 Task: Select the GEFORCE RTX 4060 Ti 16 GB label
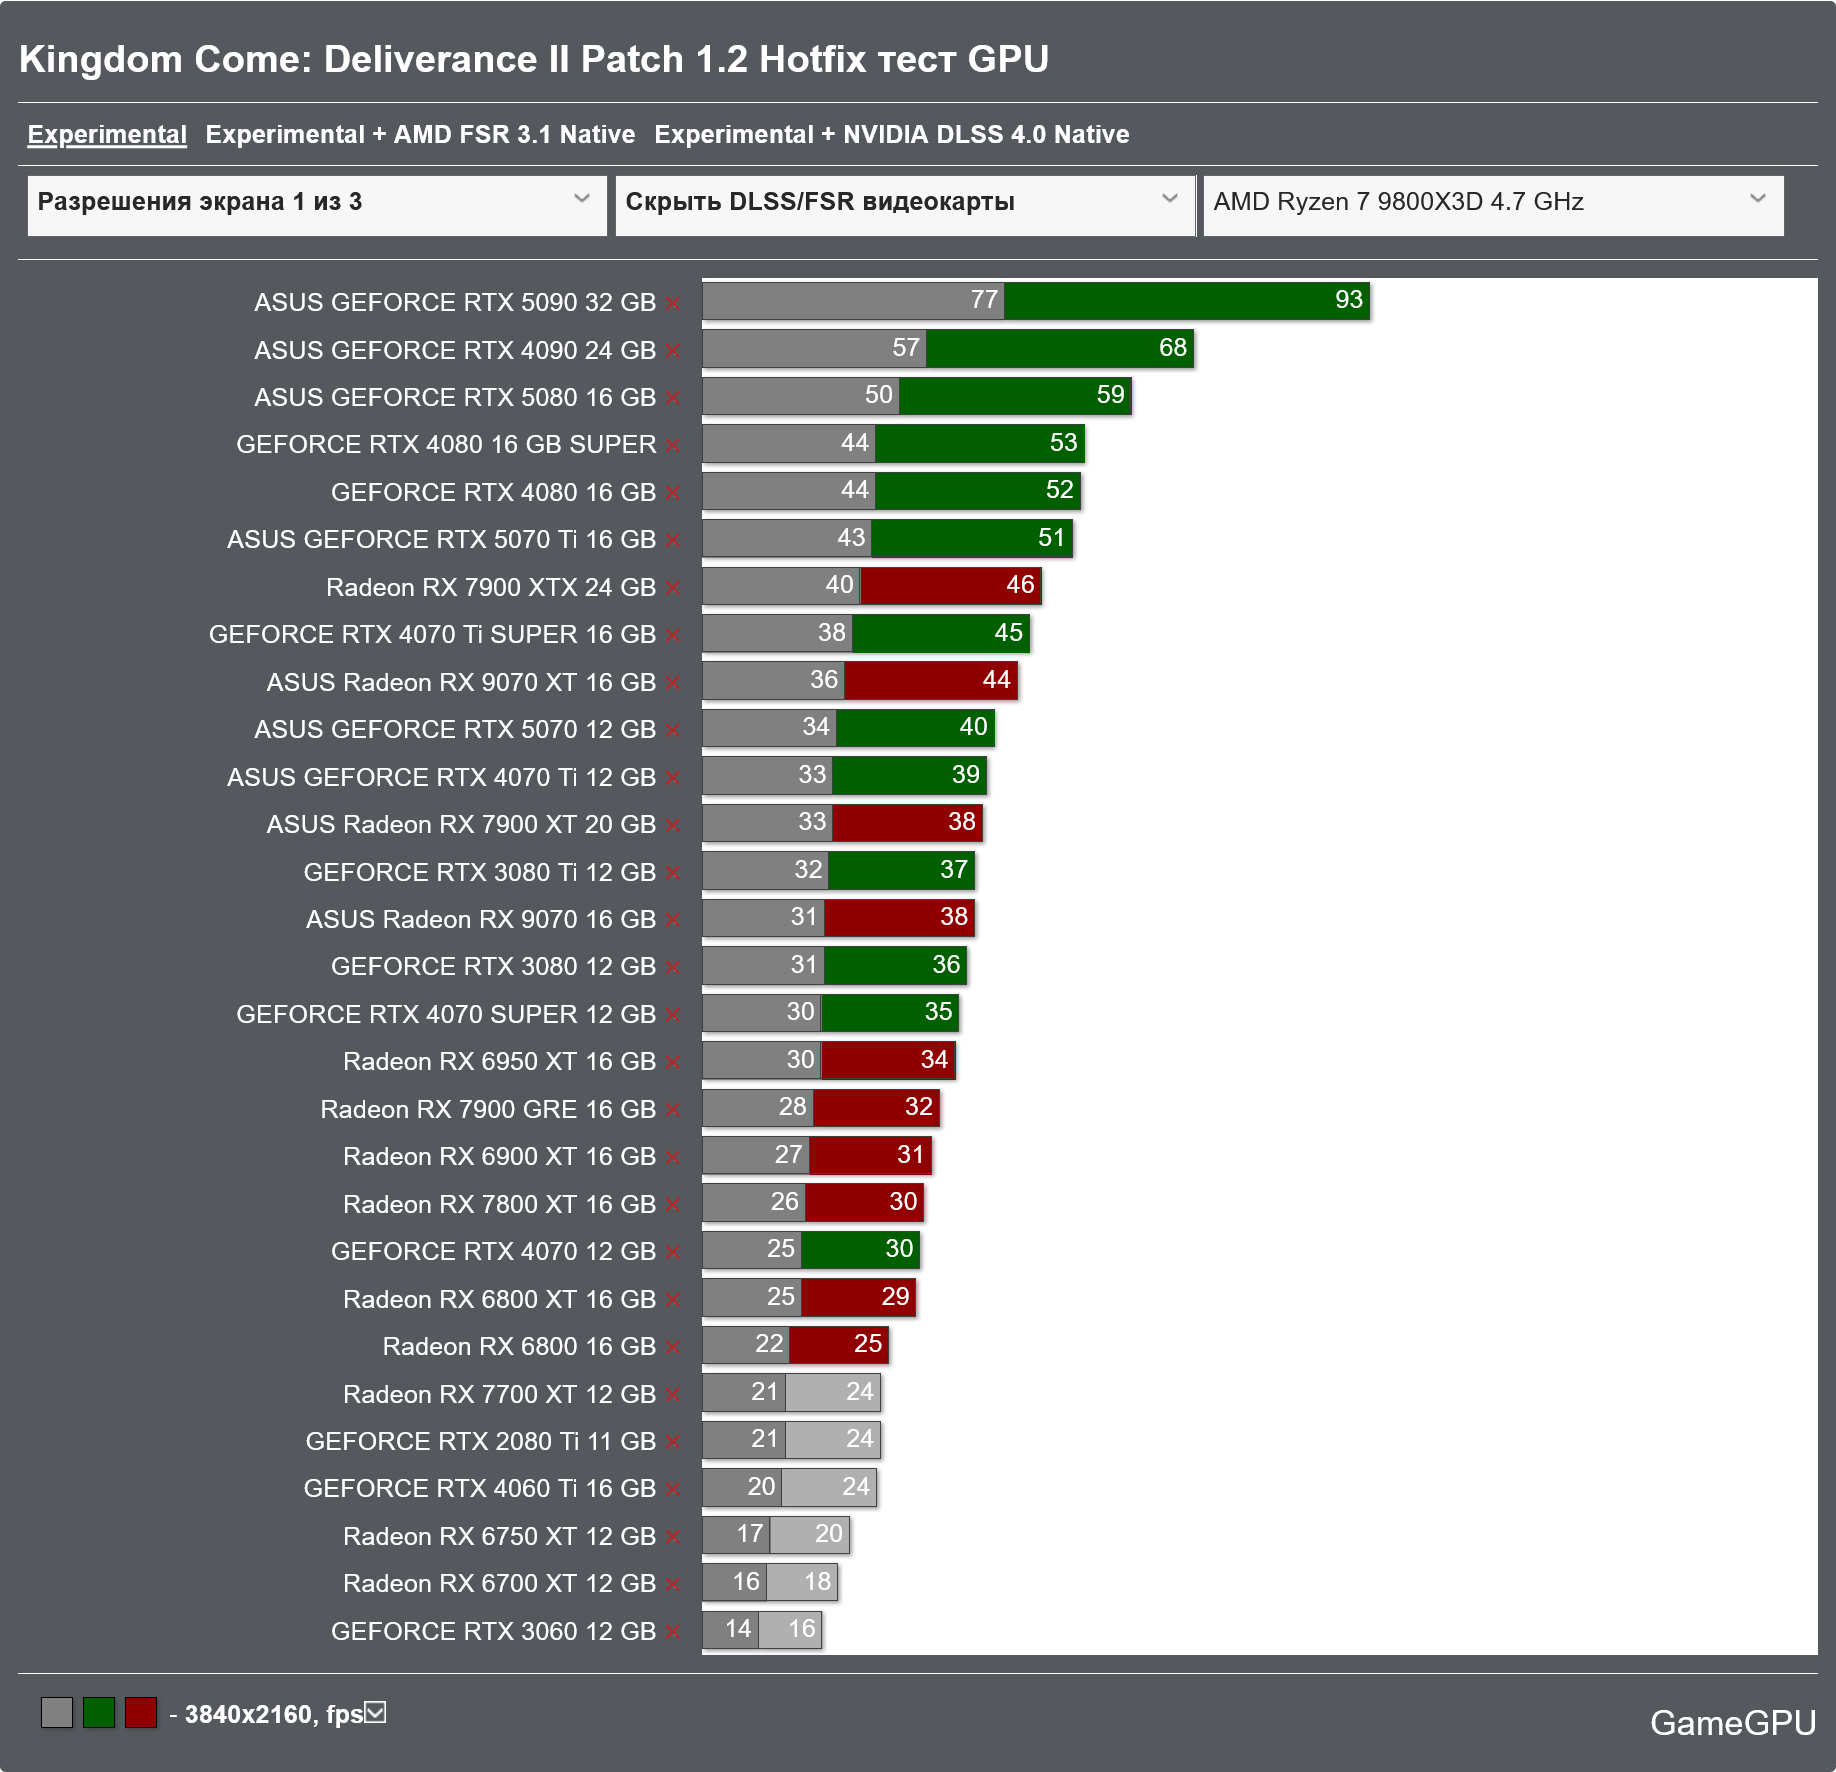480,1488
